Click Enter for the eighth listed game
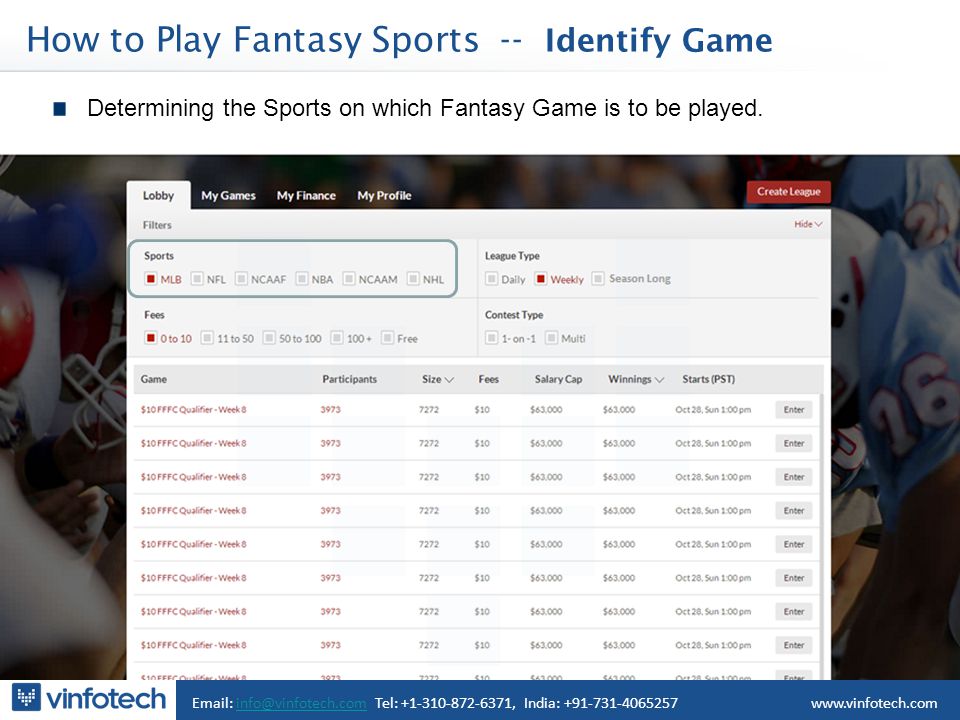This screenshot has width=960, height=720. pos(794,645)
